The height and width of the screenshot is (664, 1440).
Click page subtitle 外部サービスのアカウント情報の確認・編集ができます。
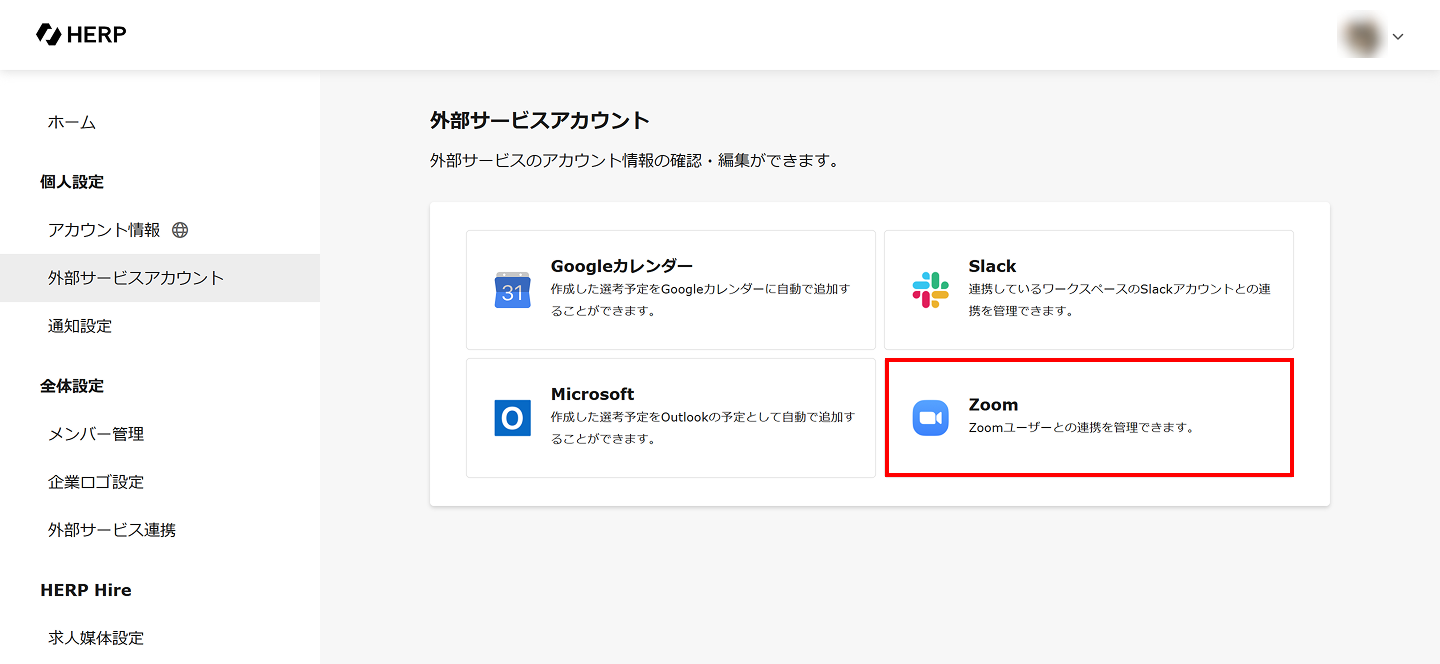[634, 160]
